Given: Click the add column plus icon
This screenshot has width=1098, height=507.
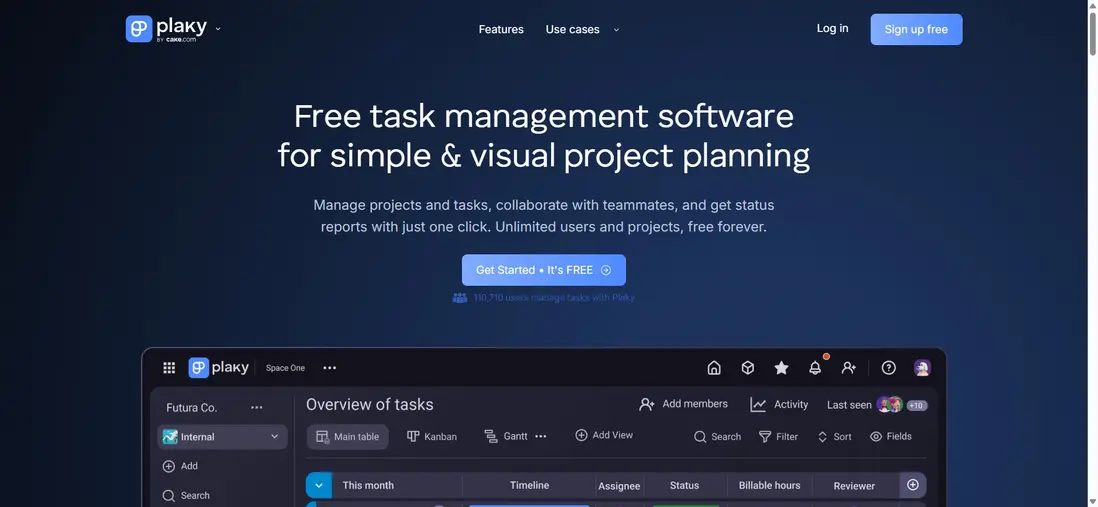Looking at the screenshot, I should tap(913, 485).
